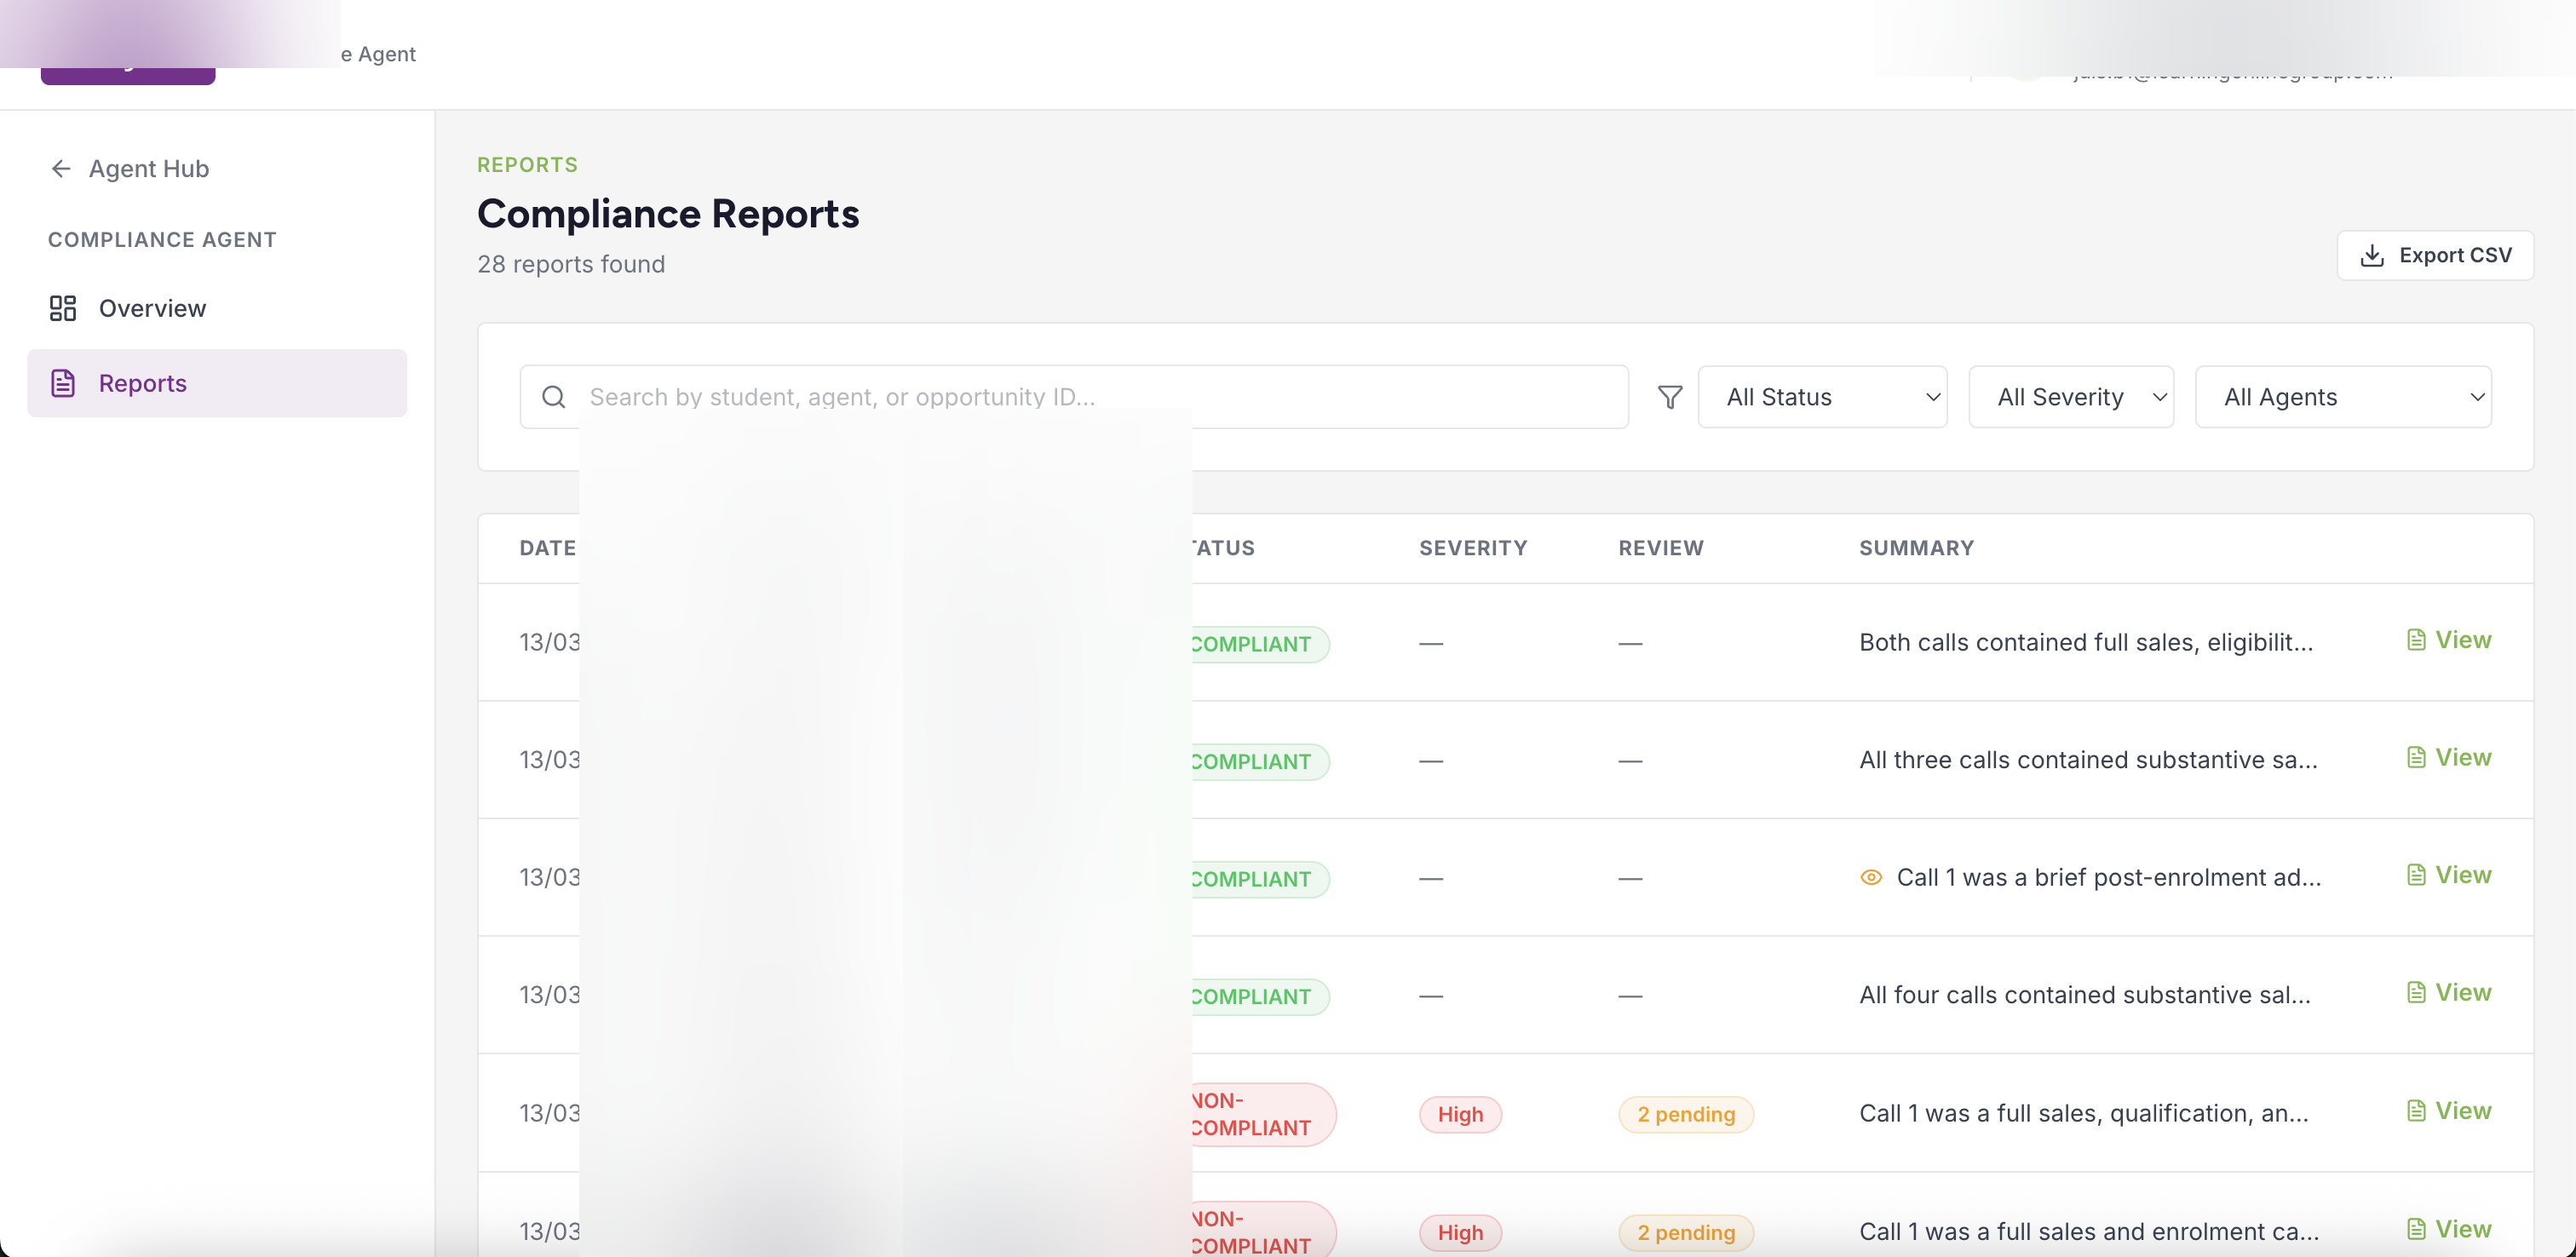Viewport: 2576px width, 1257px height.
Task: Click the 2 pending review badge
Action: [1686, 1113]
